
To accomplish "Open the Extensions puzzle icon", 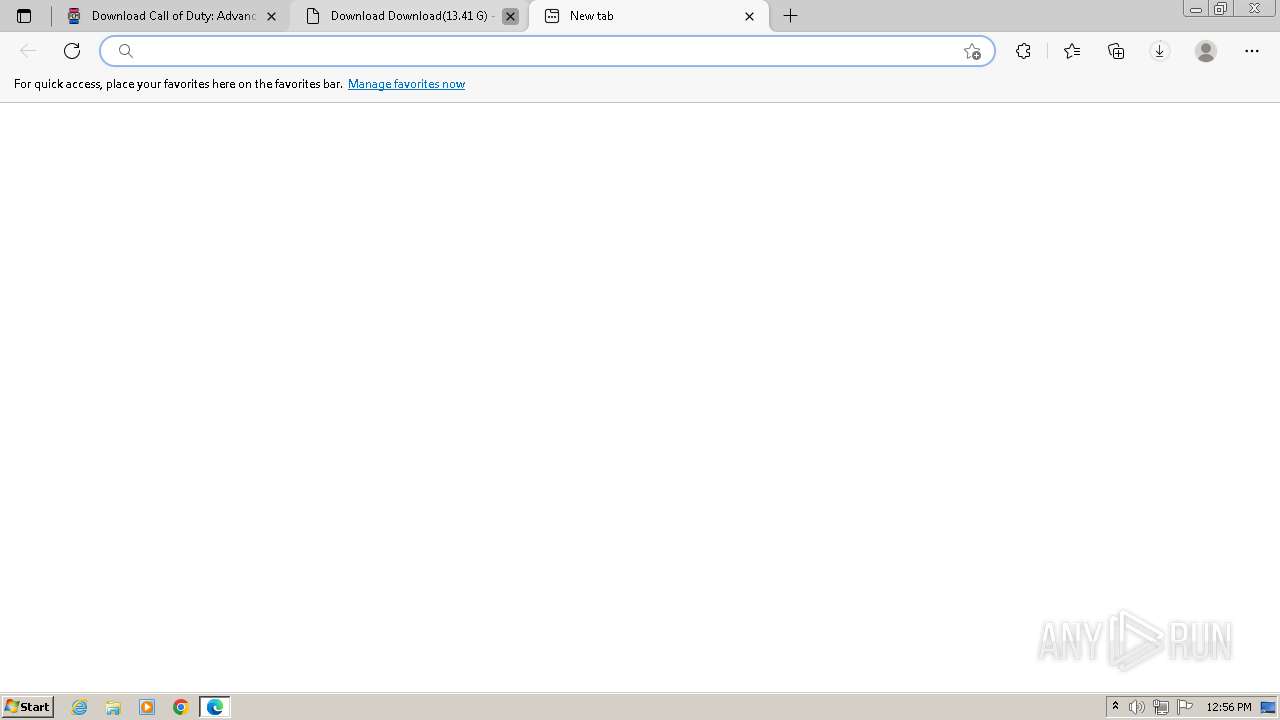I will [x=1023, y=51].
